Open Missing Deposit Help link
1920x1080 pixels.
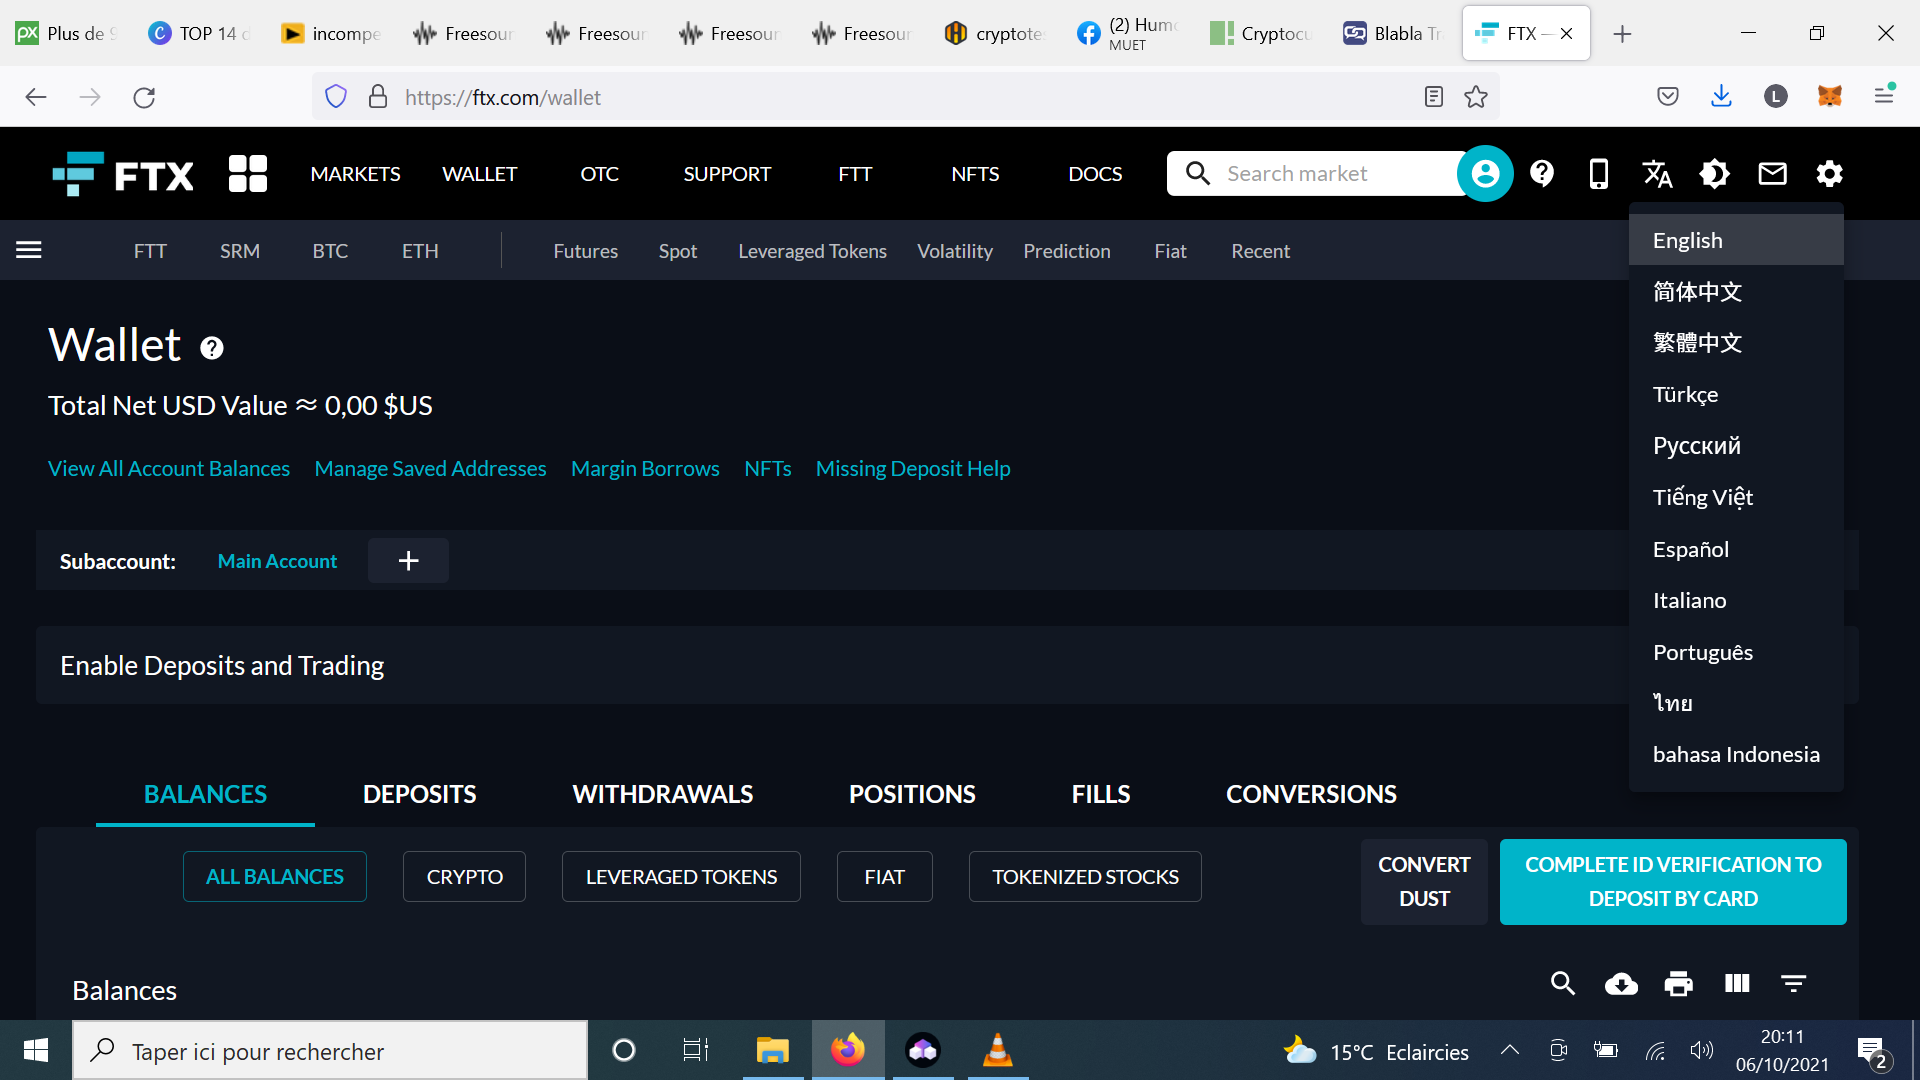click(x=913, y=469)
